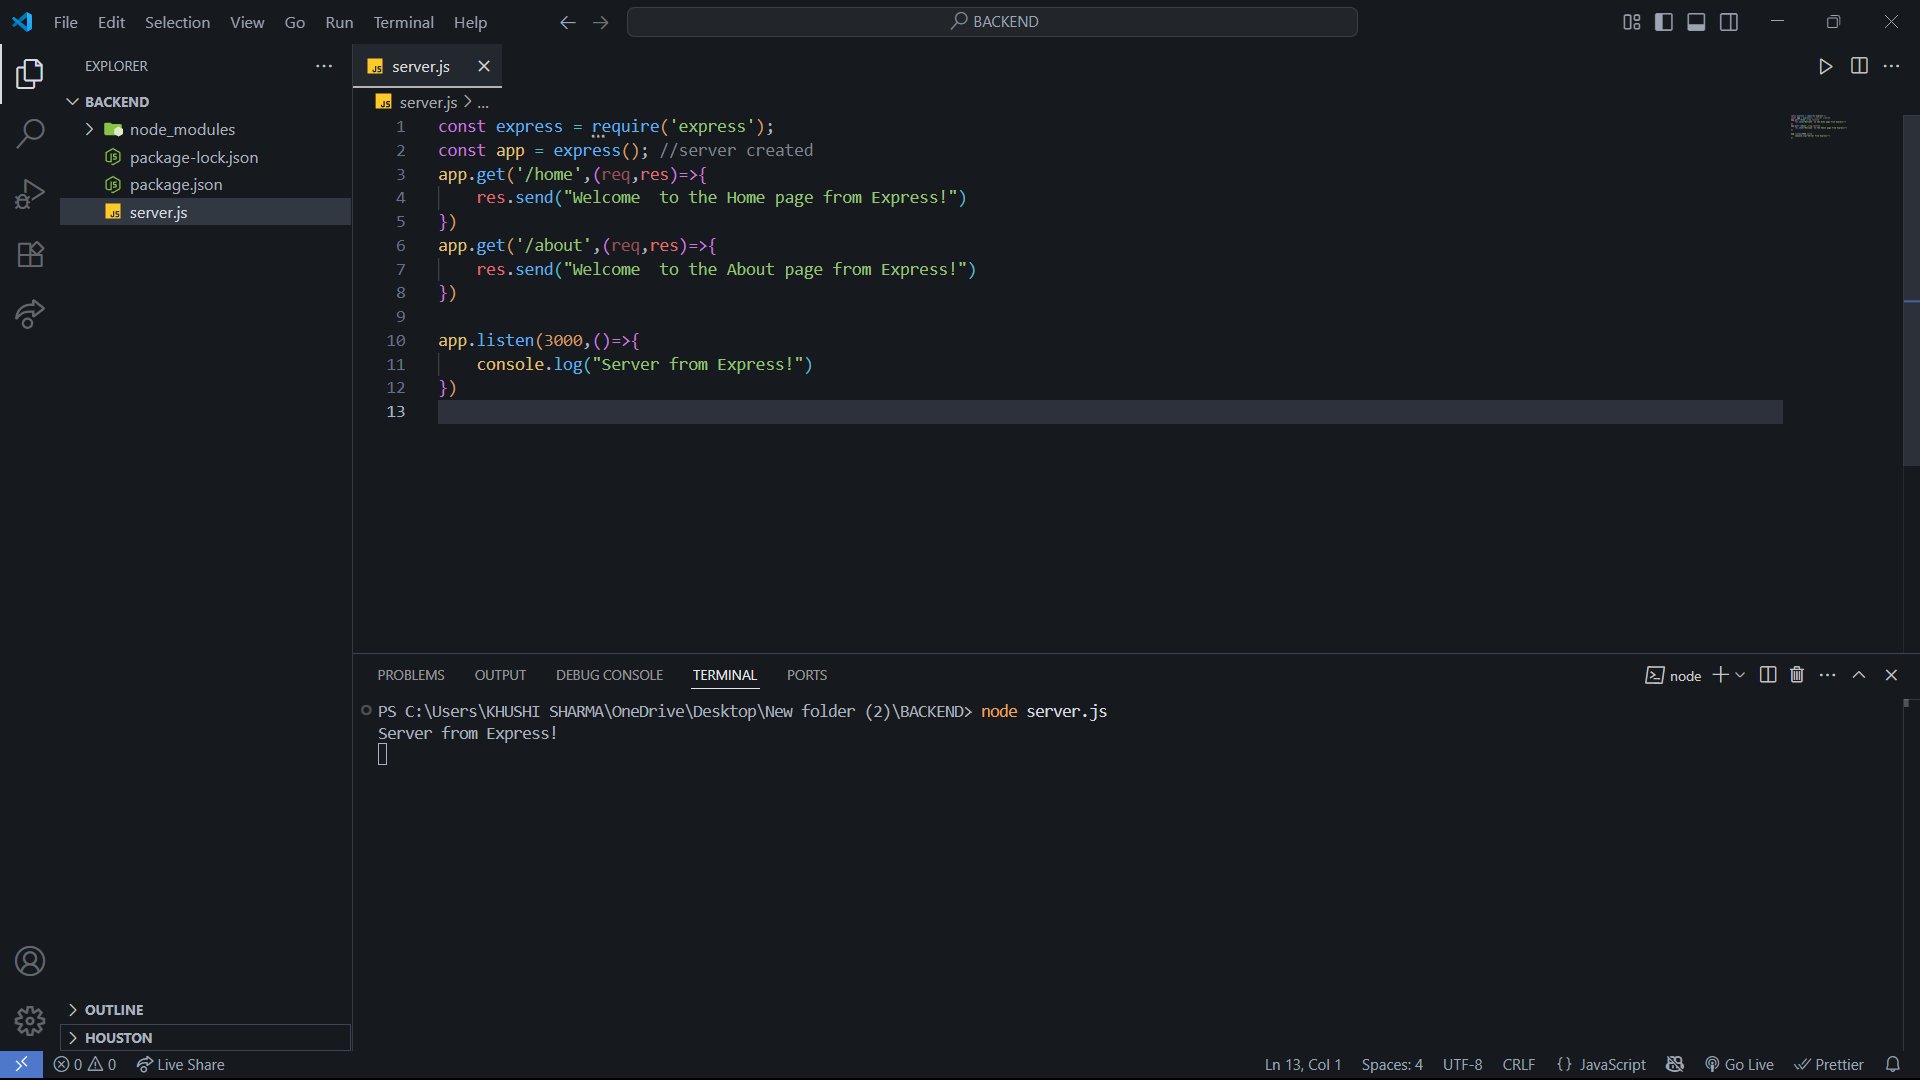Image resolution: width=1920 pixels, height=1080 pixels.
Task: Expand the node_modules folder
Action: 182,129
